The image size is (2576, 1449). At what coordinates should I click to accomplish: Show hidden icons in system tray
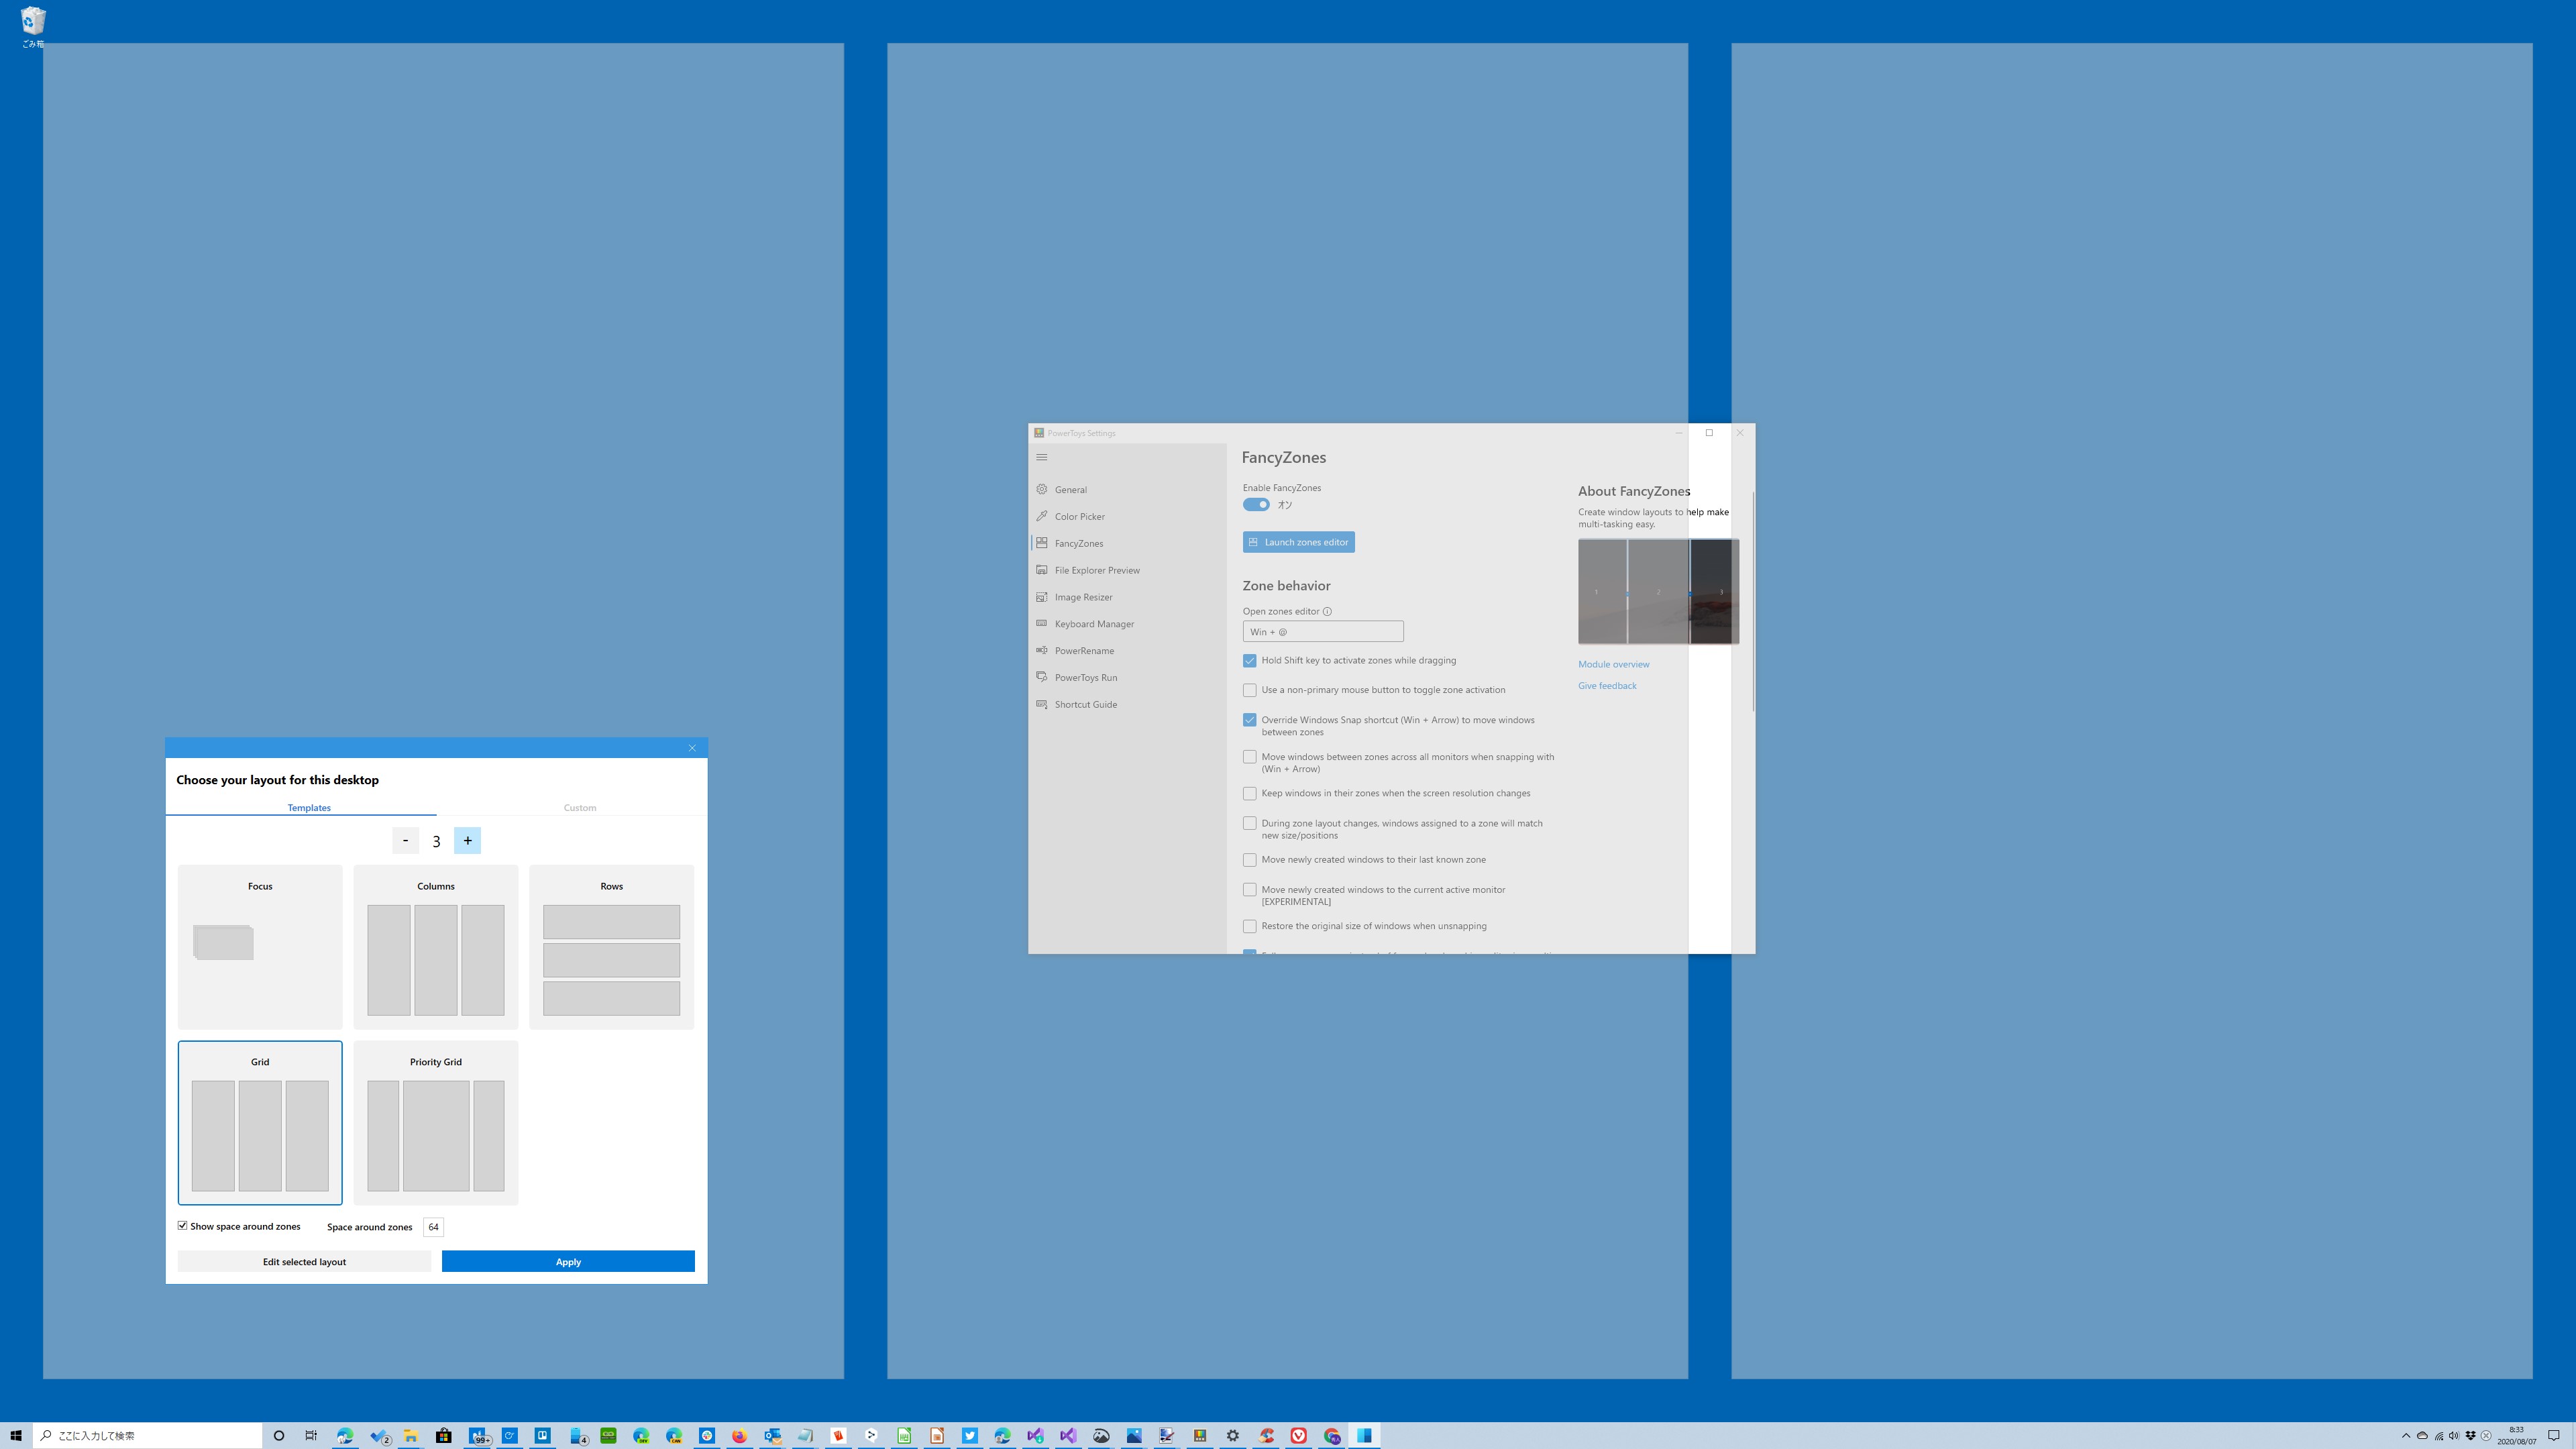2406,1436
